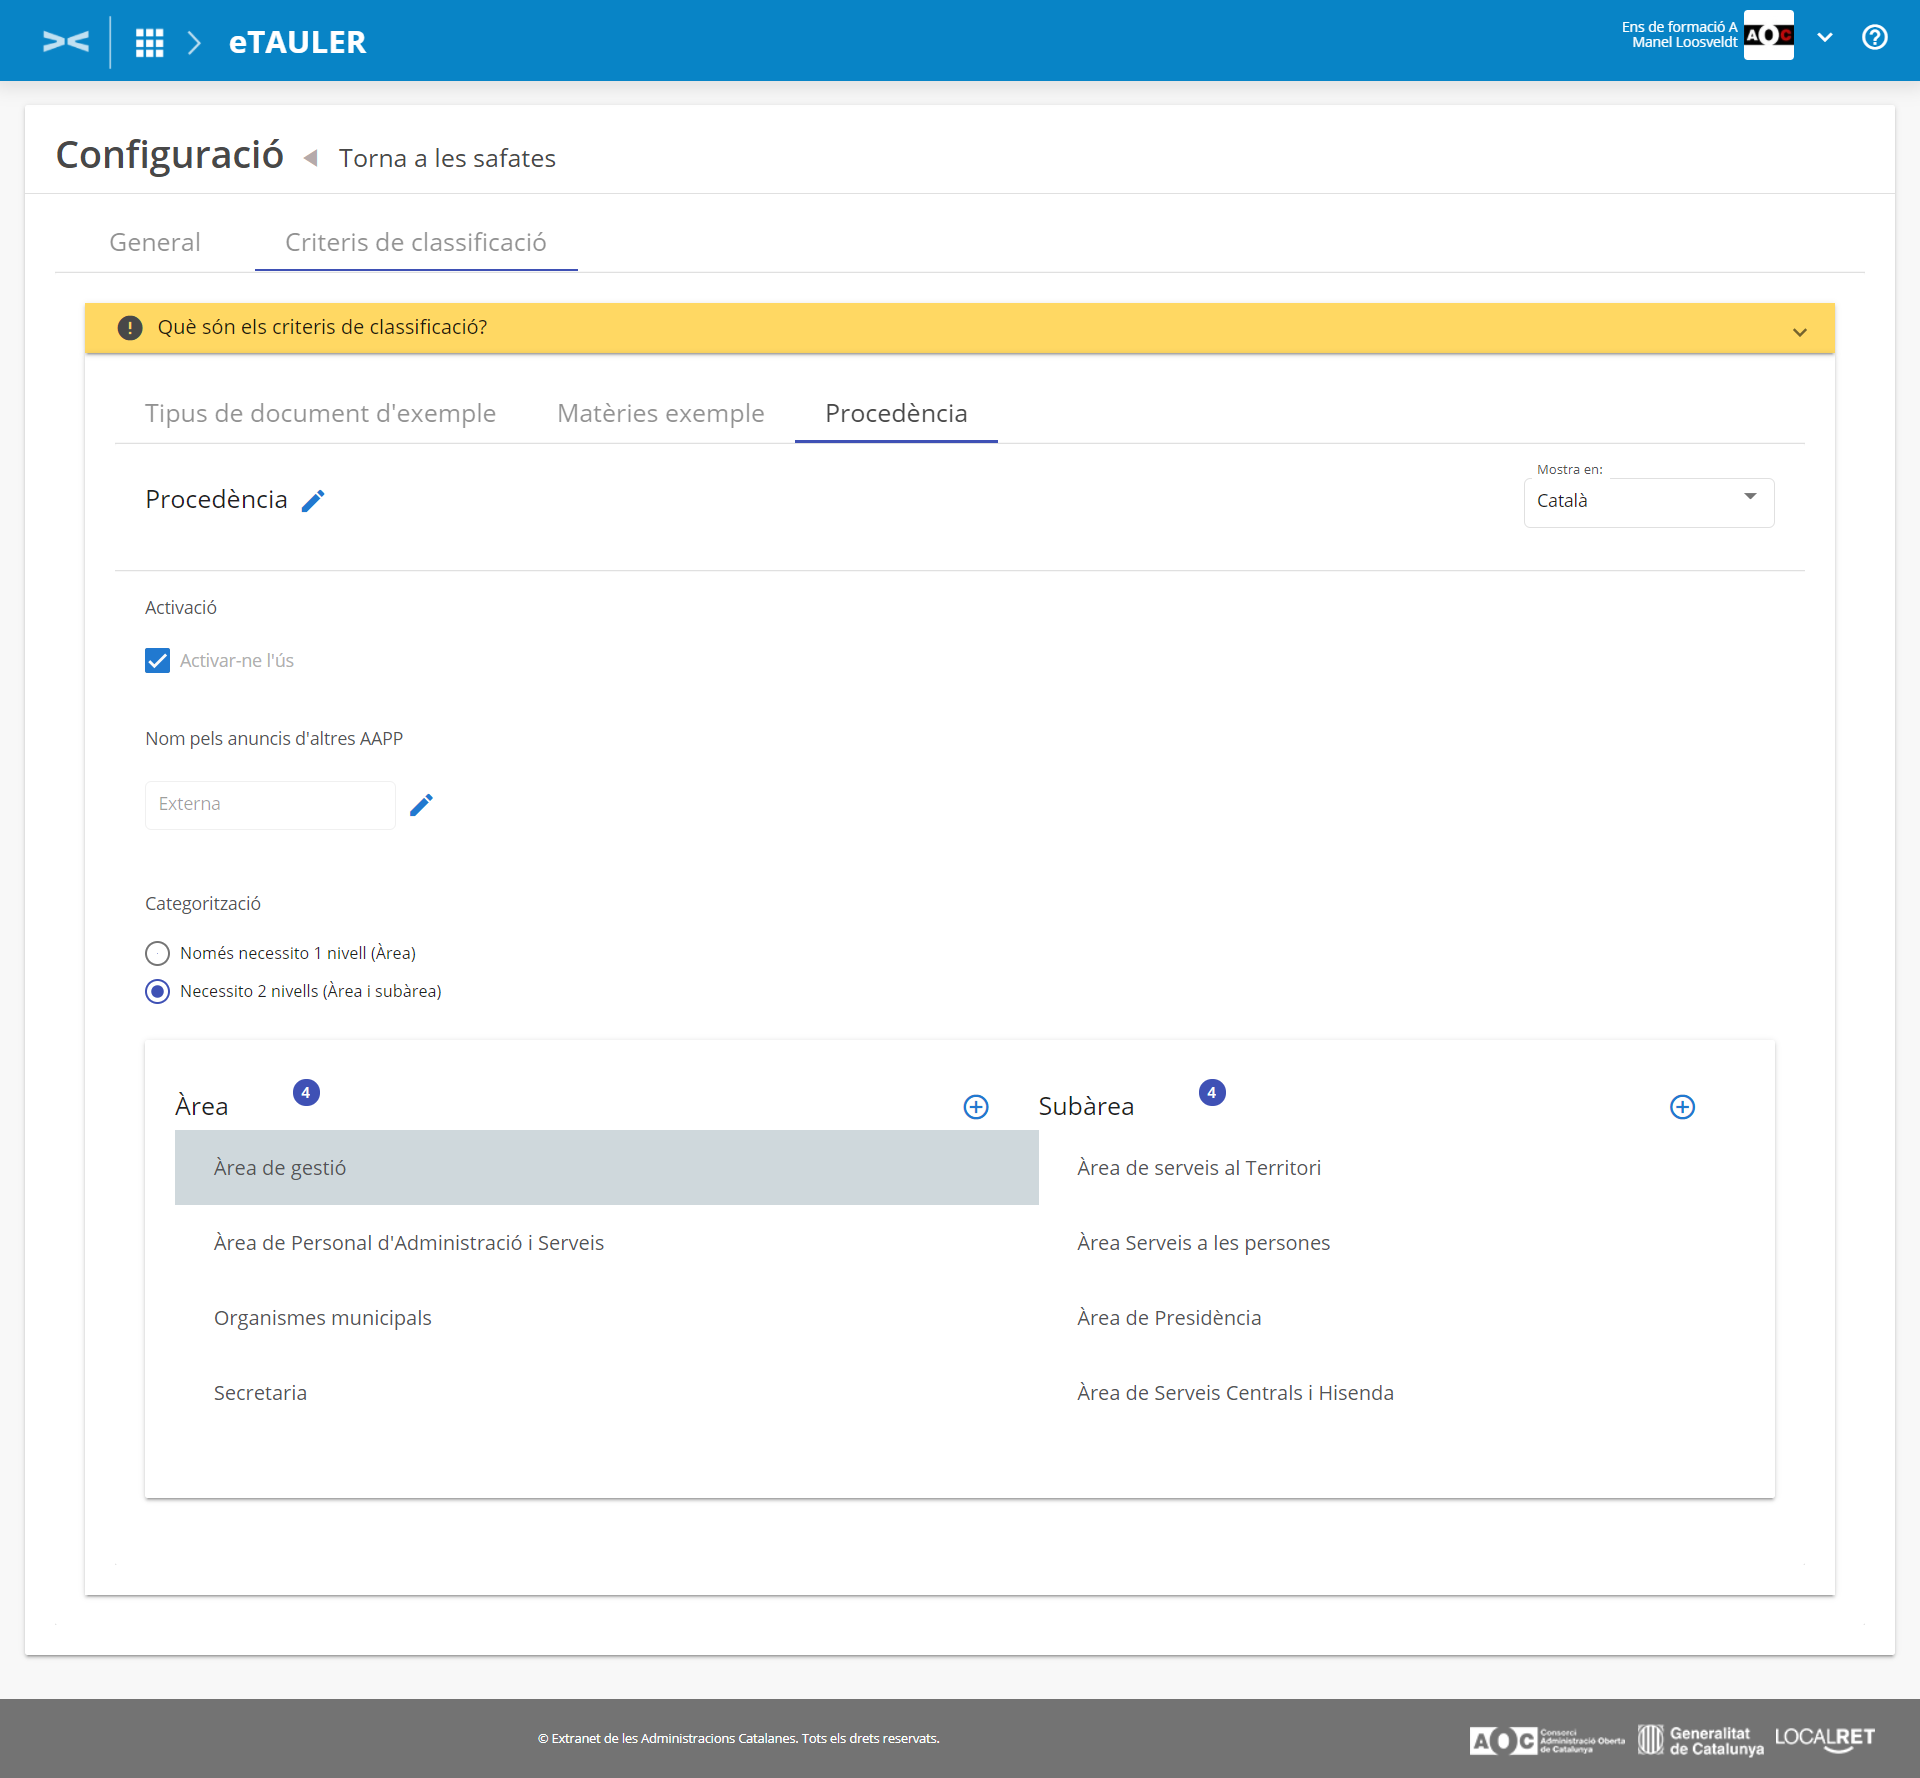Click Torna a les safates link
This screenshot has width=1920, height=1778.
pos(447,159)
